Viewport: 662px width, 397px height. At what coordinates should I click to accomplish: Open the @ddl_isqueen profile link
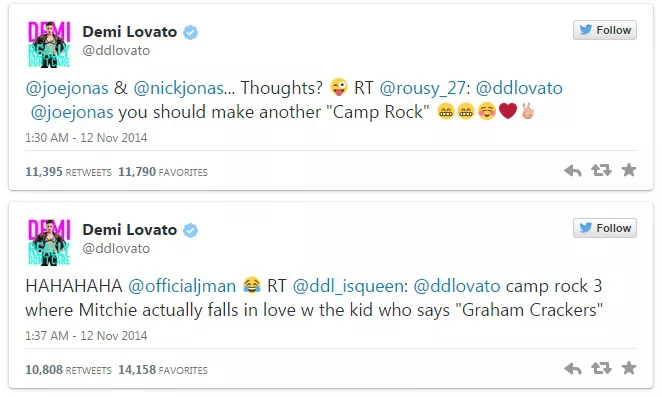(348, 286)
